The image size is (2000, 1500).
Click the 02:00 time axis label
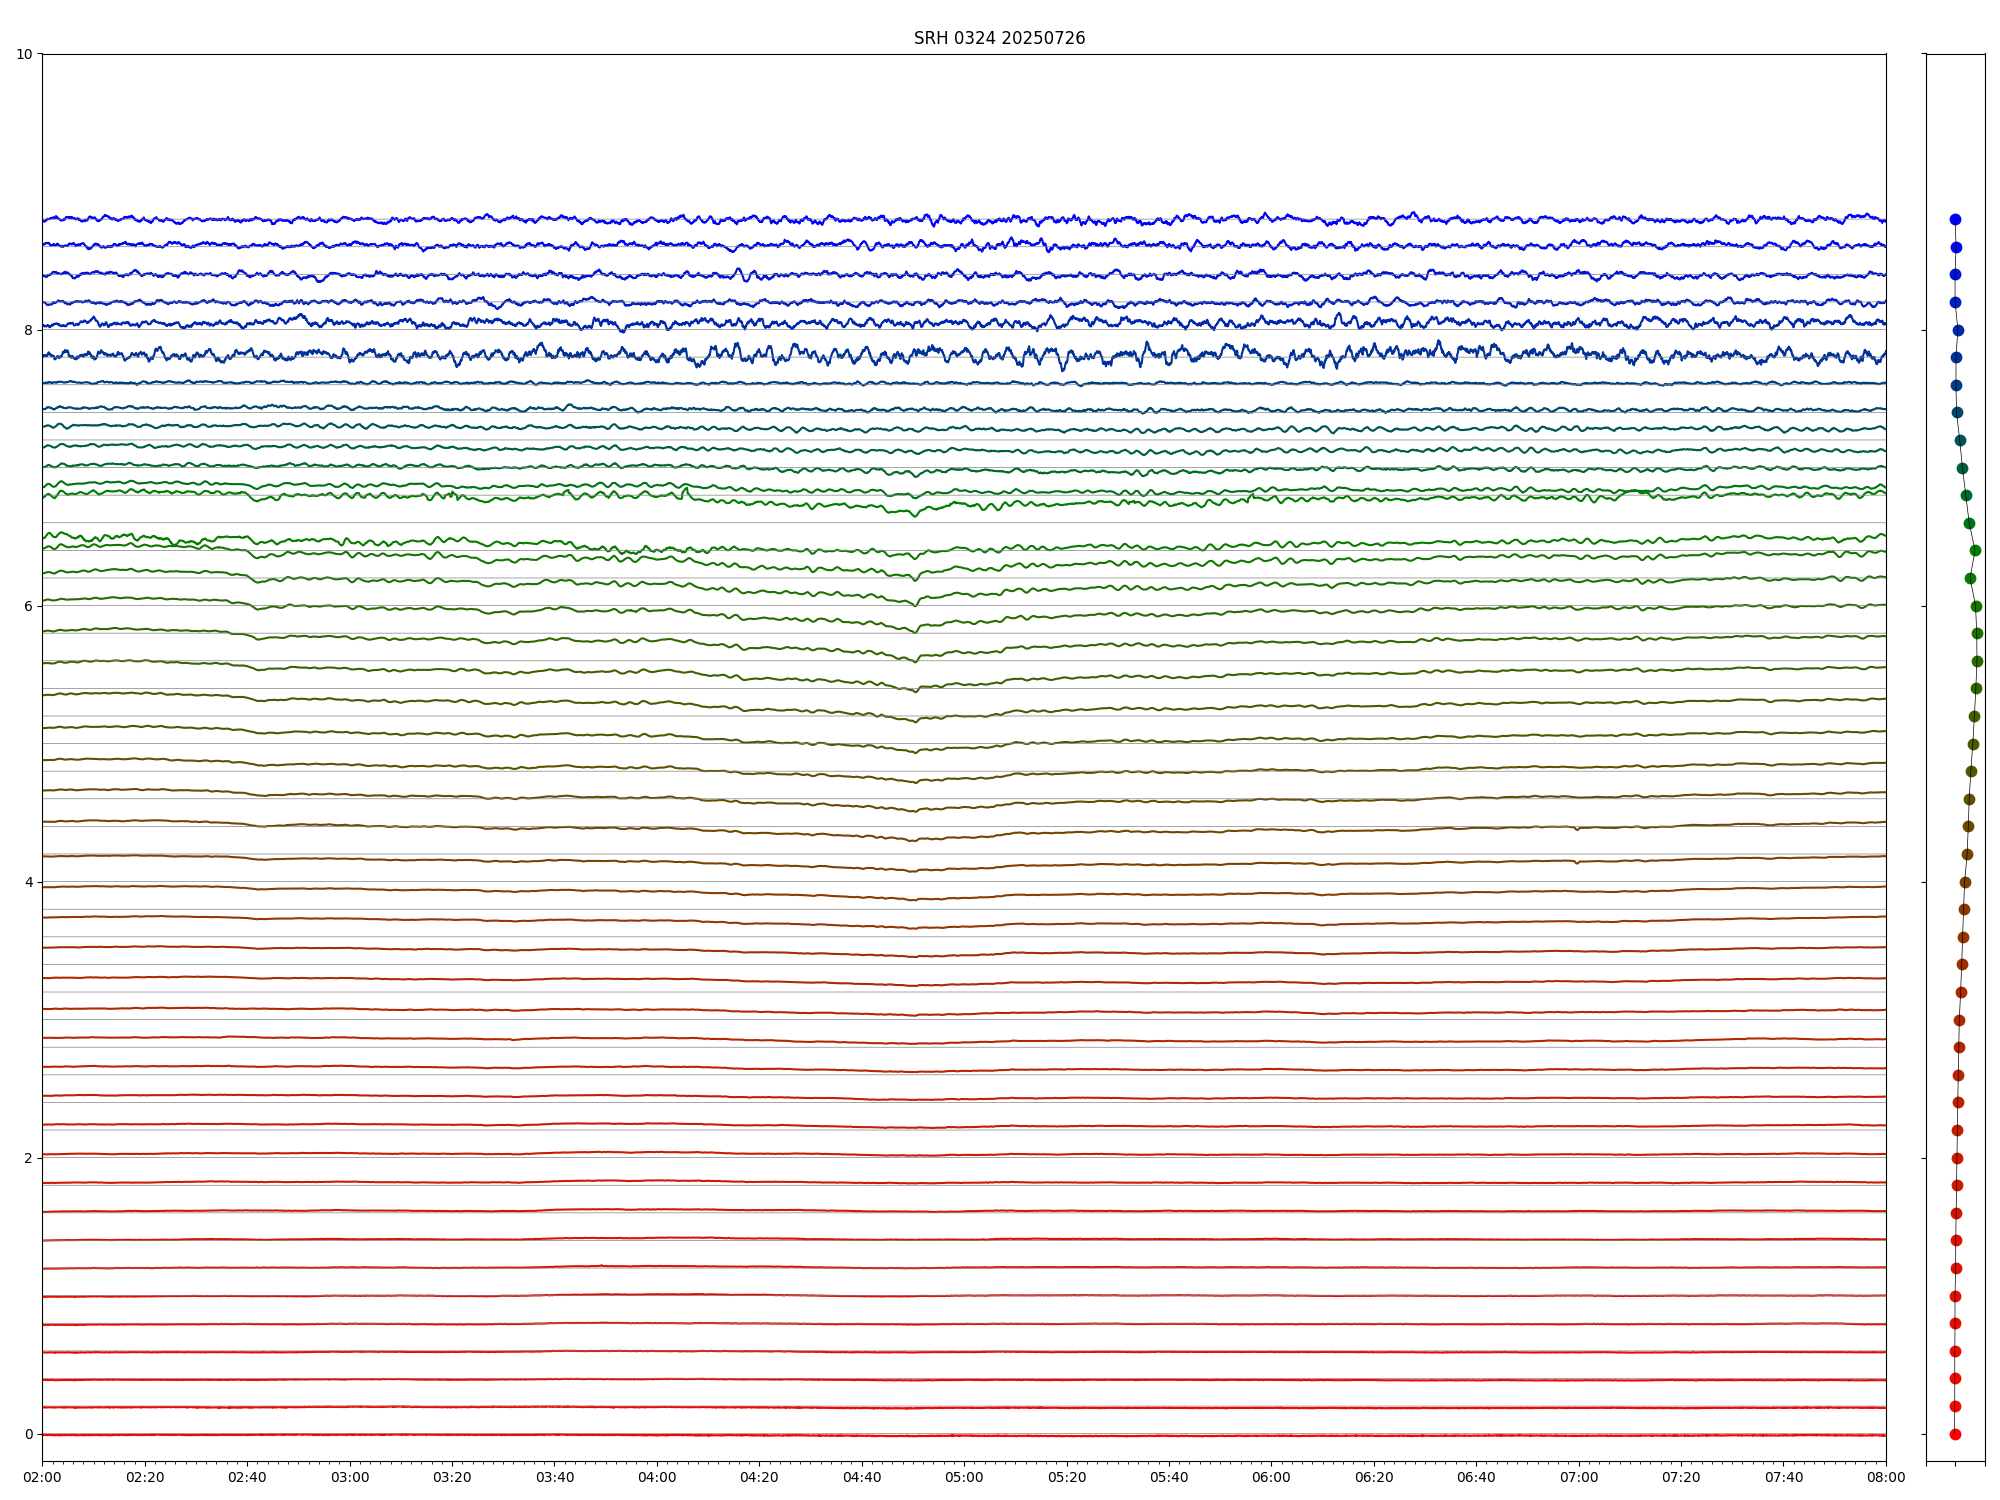(x=42, y=1477)
